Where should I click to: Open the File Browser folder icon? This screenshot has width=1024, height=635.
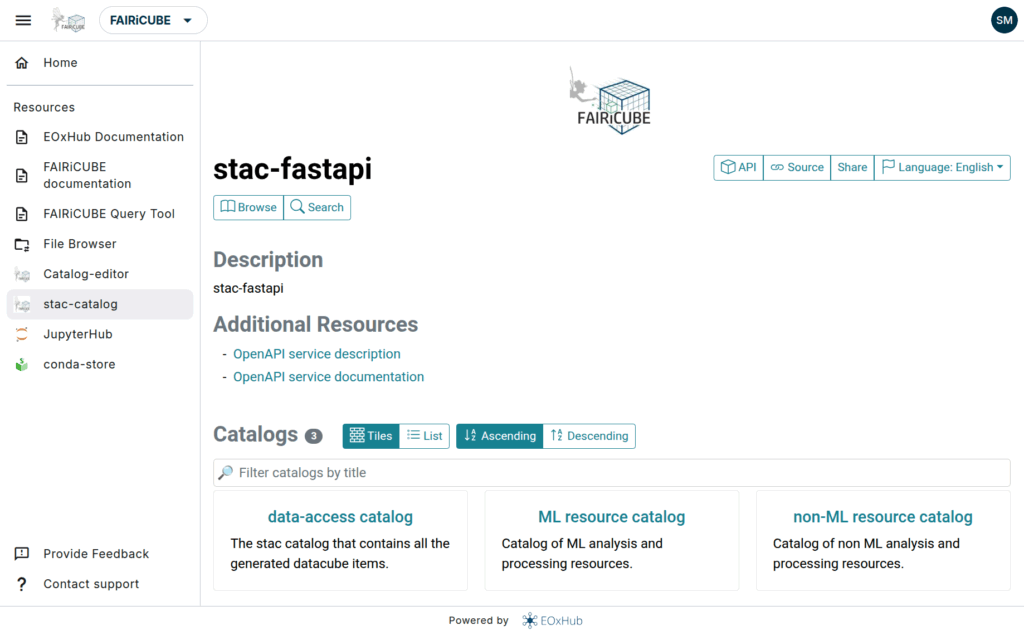click(x=22, y=244)
